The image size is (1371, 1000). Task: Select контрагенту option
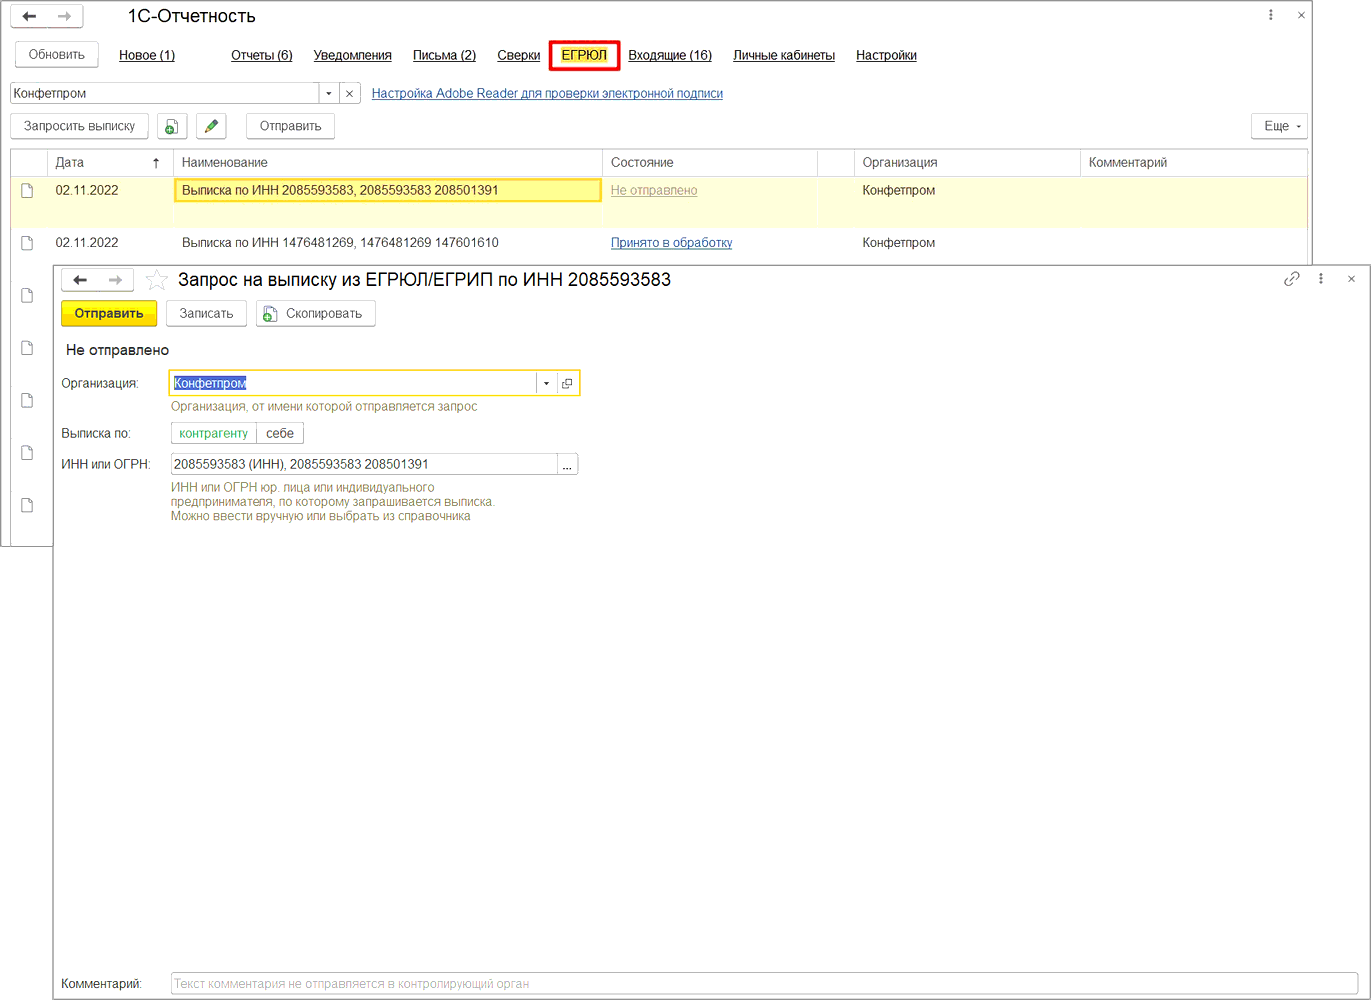pos(214,433)
